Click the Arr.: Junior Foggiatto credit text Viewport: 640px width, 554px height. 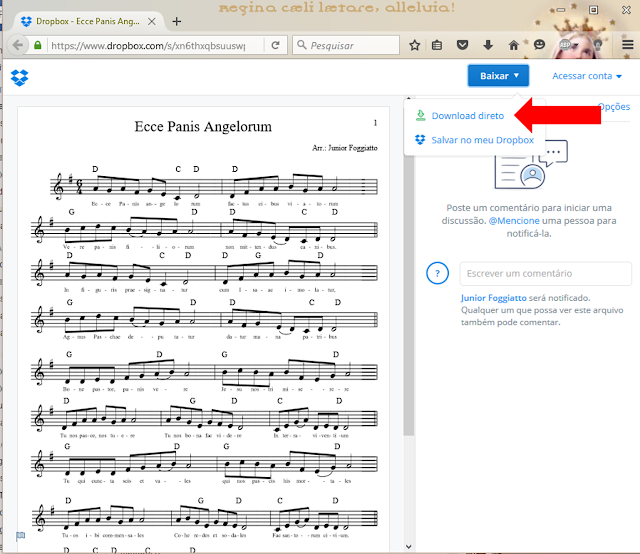(x=344, y=148)
